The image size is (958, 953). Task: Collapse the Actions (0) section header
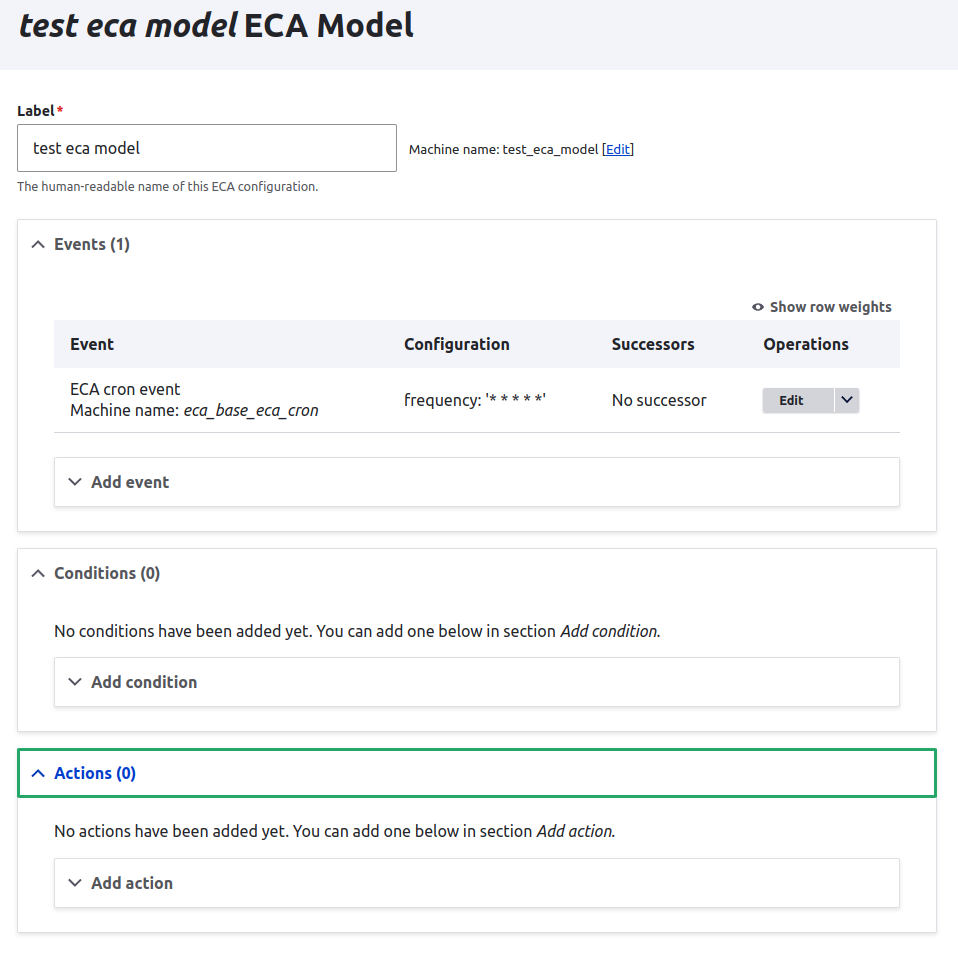pos(95,773)
